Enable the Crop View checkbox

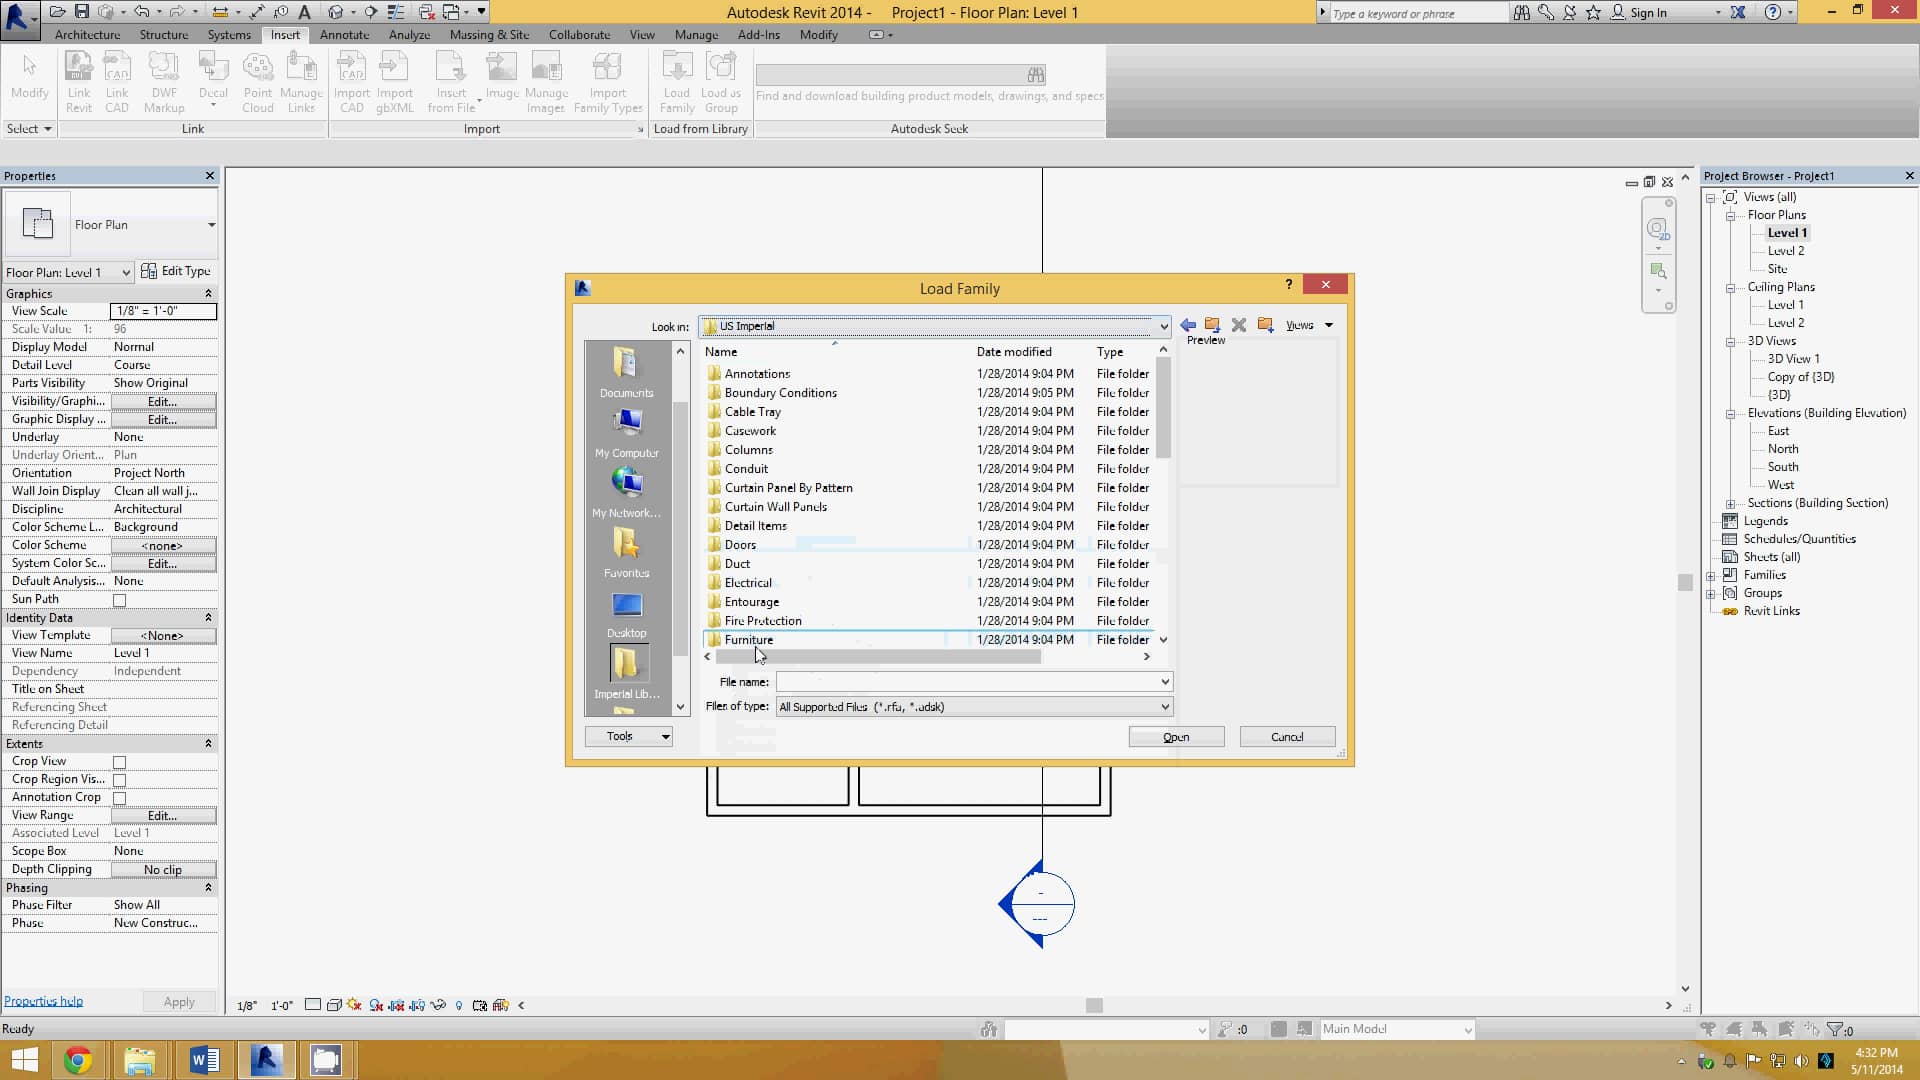click(119, 761)
